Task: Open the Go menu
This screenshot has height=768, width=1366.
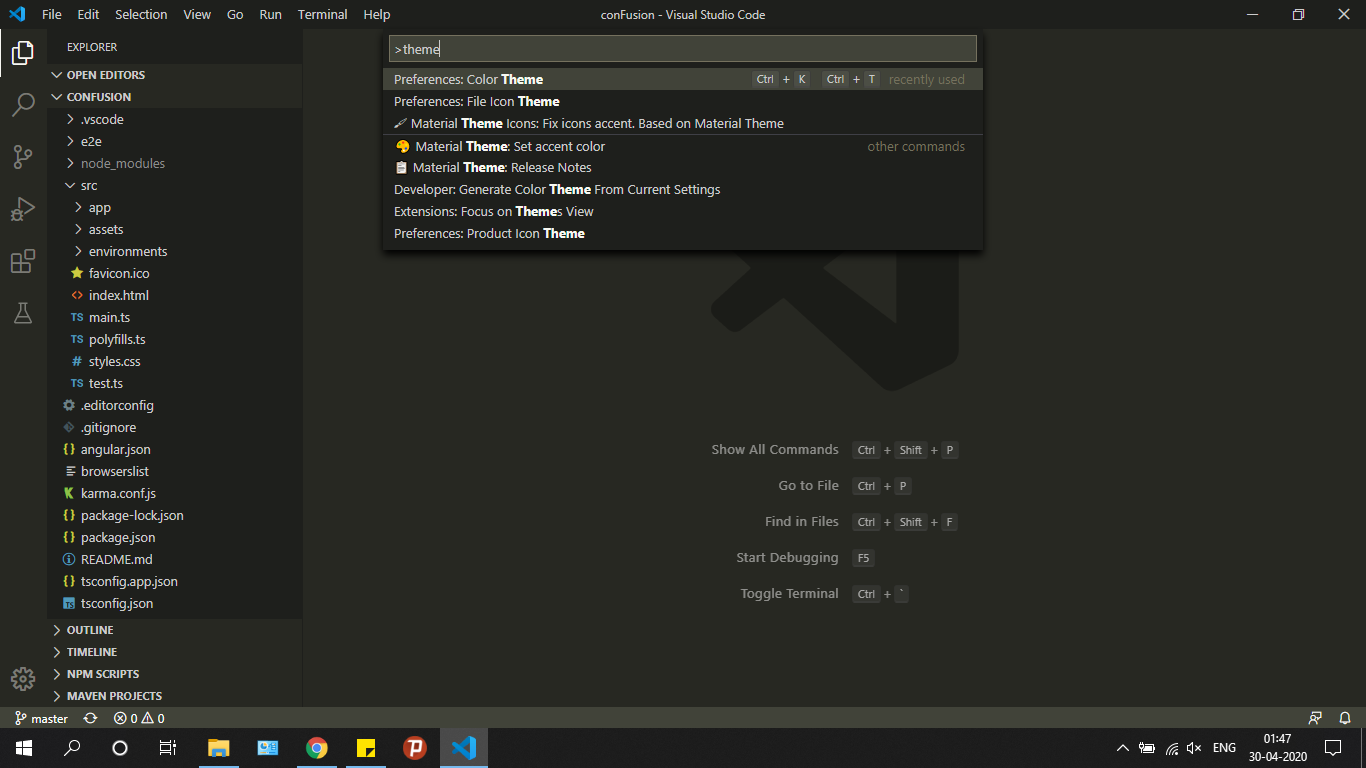Action: coord(235,14)
